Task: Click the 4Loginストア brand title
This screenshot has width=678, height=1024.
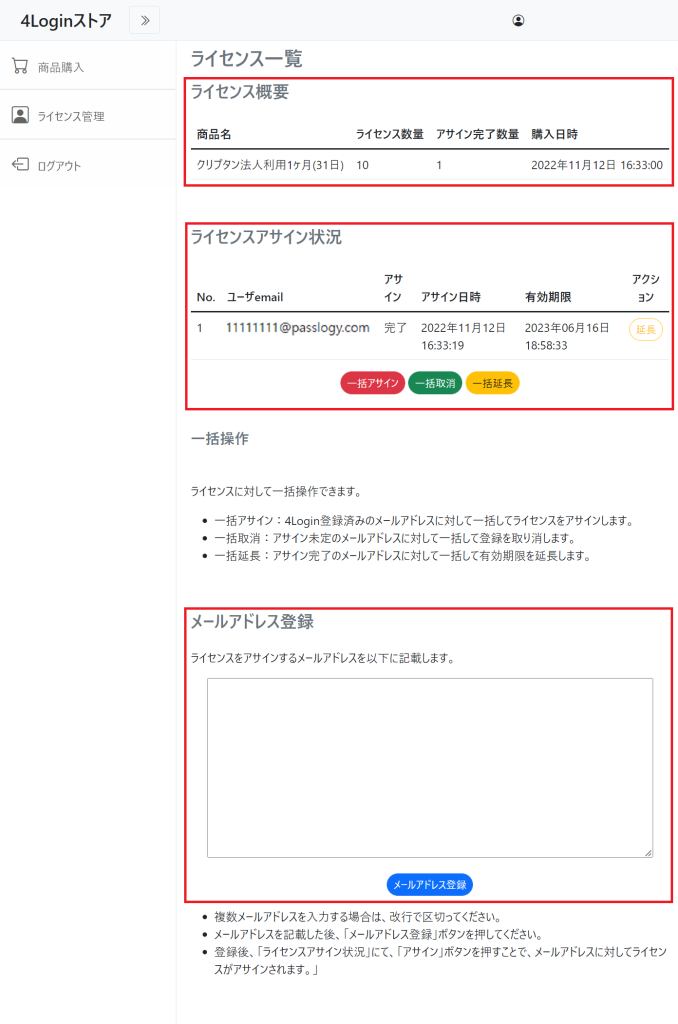Action: click(x=66, y=21)
